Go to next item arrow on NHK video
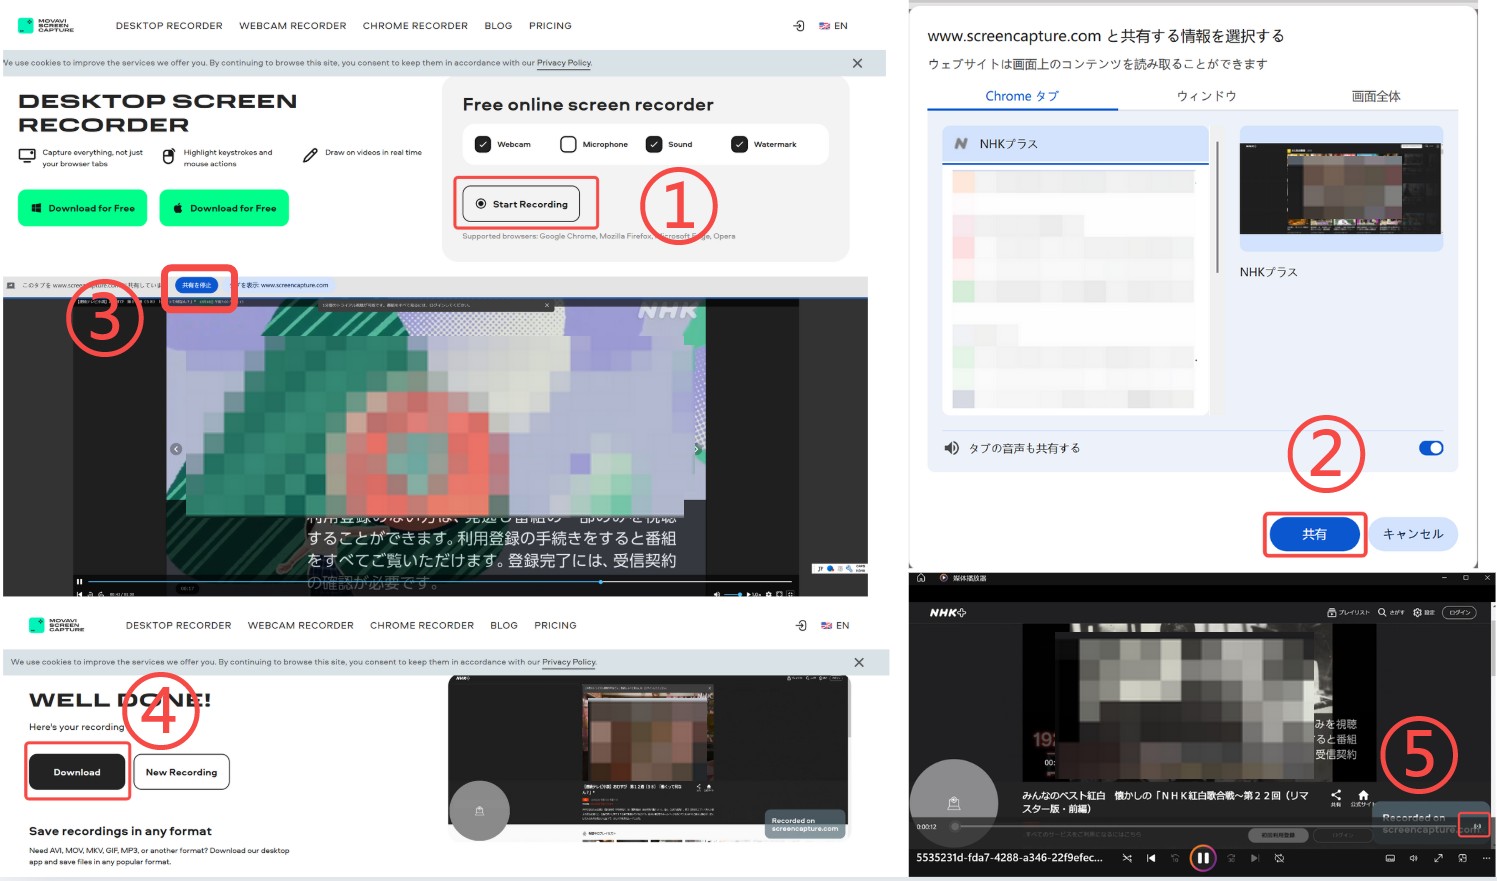The height and width of the screenshot is (881, 1497). 697,449
